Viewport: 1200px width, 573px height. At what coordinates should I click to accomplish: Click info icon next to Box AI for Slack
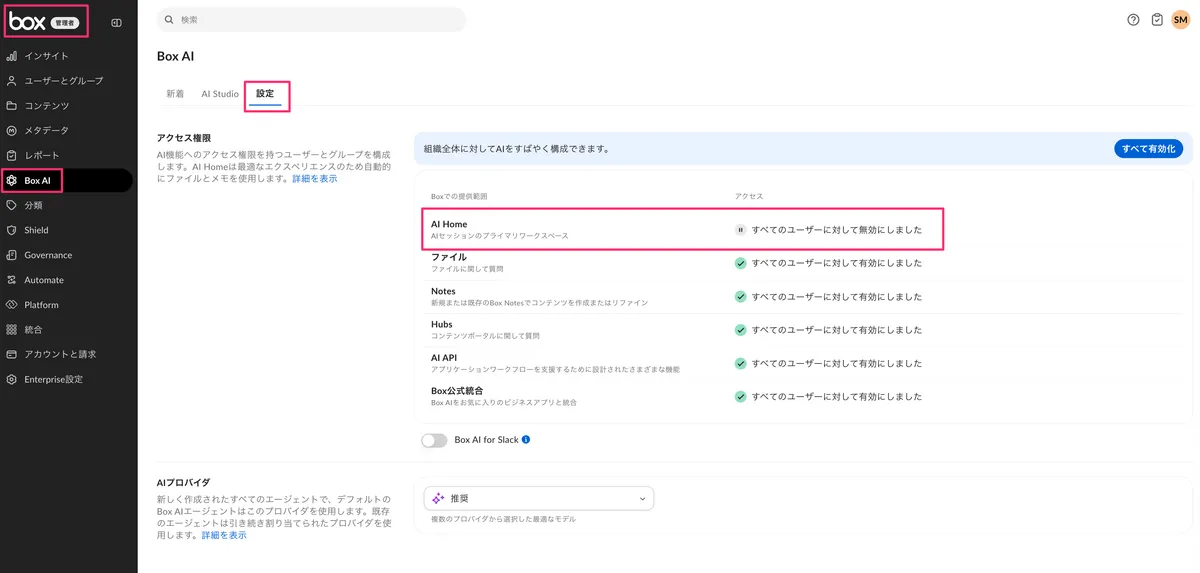526,439
